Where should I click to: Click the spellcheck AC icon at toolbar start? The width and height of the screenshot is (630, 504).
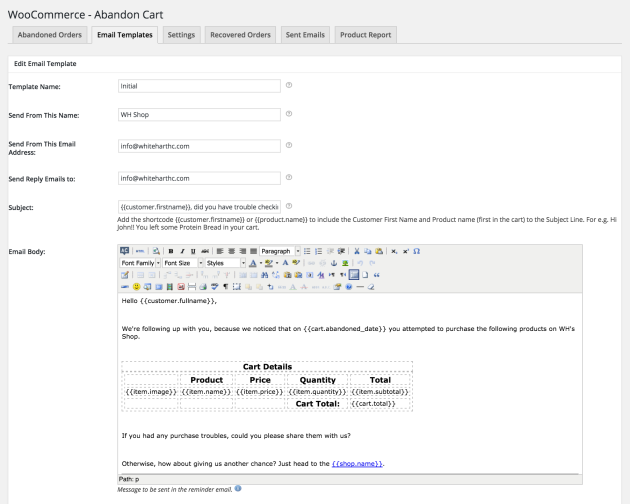pyautogui.click(x=125, y=251)
